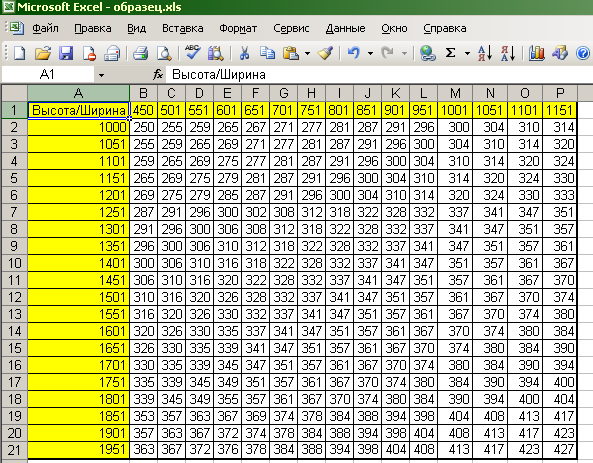
Task: Click the fx Insert Function button
Action: (x=158, y=75)
